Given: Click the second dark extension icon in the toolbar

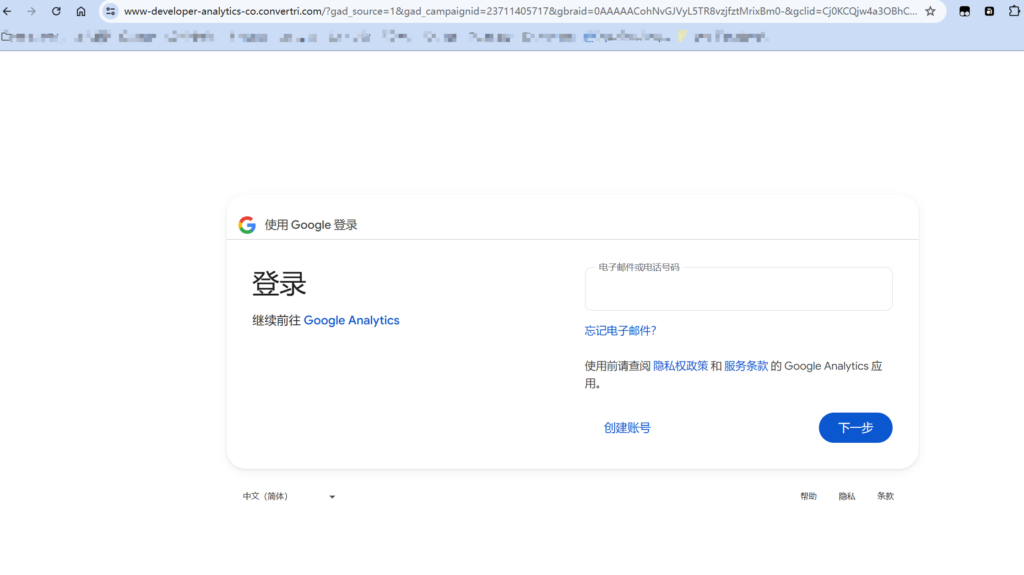Looking at the screenshot, I should [x=989, y=11].
